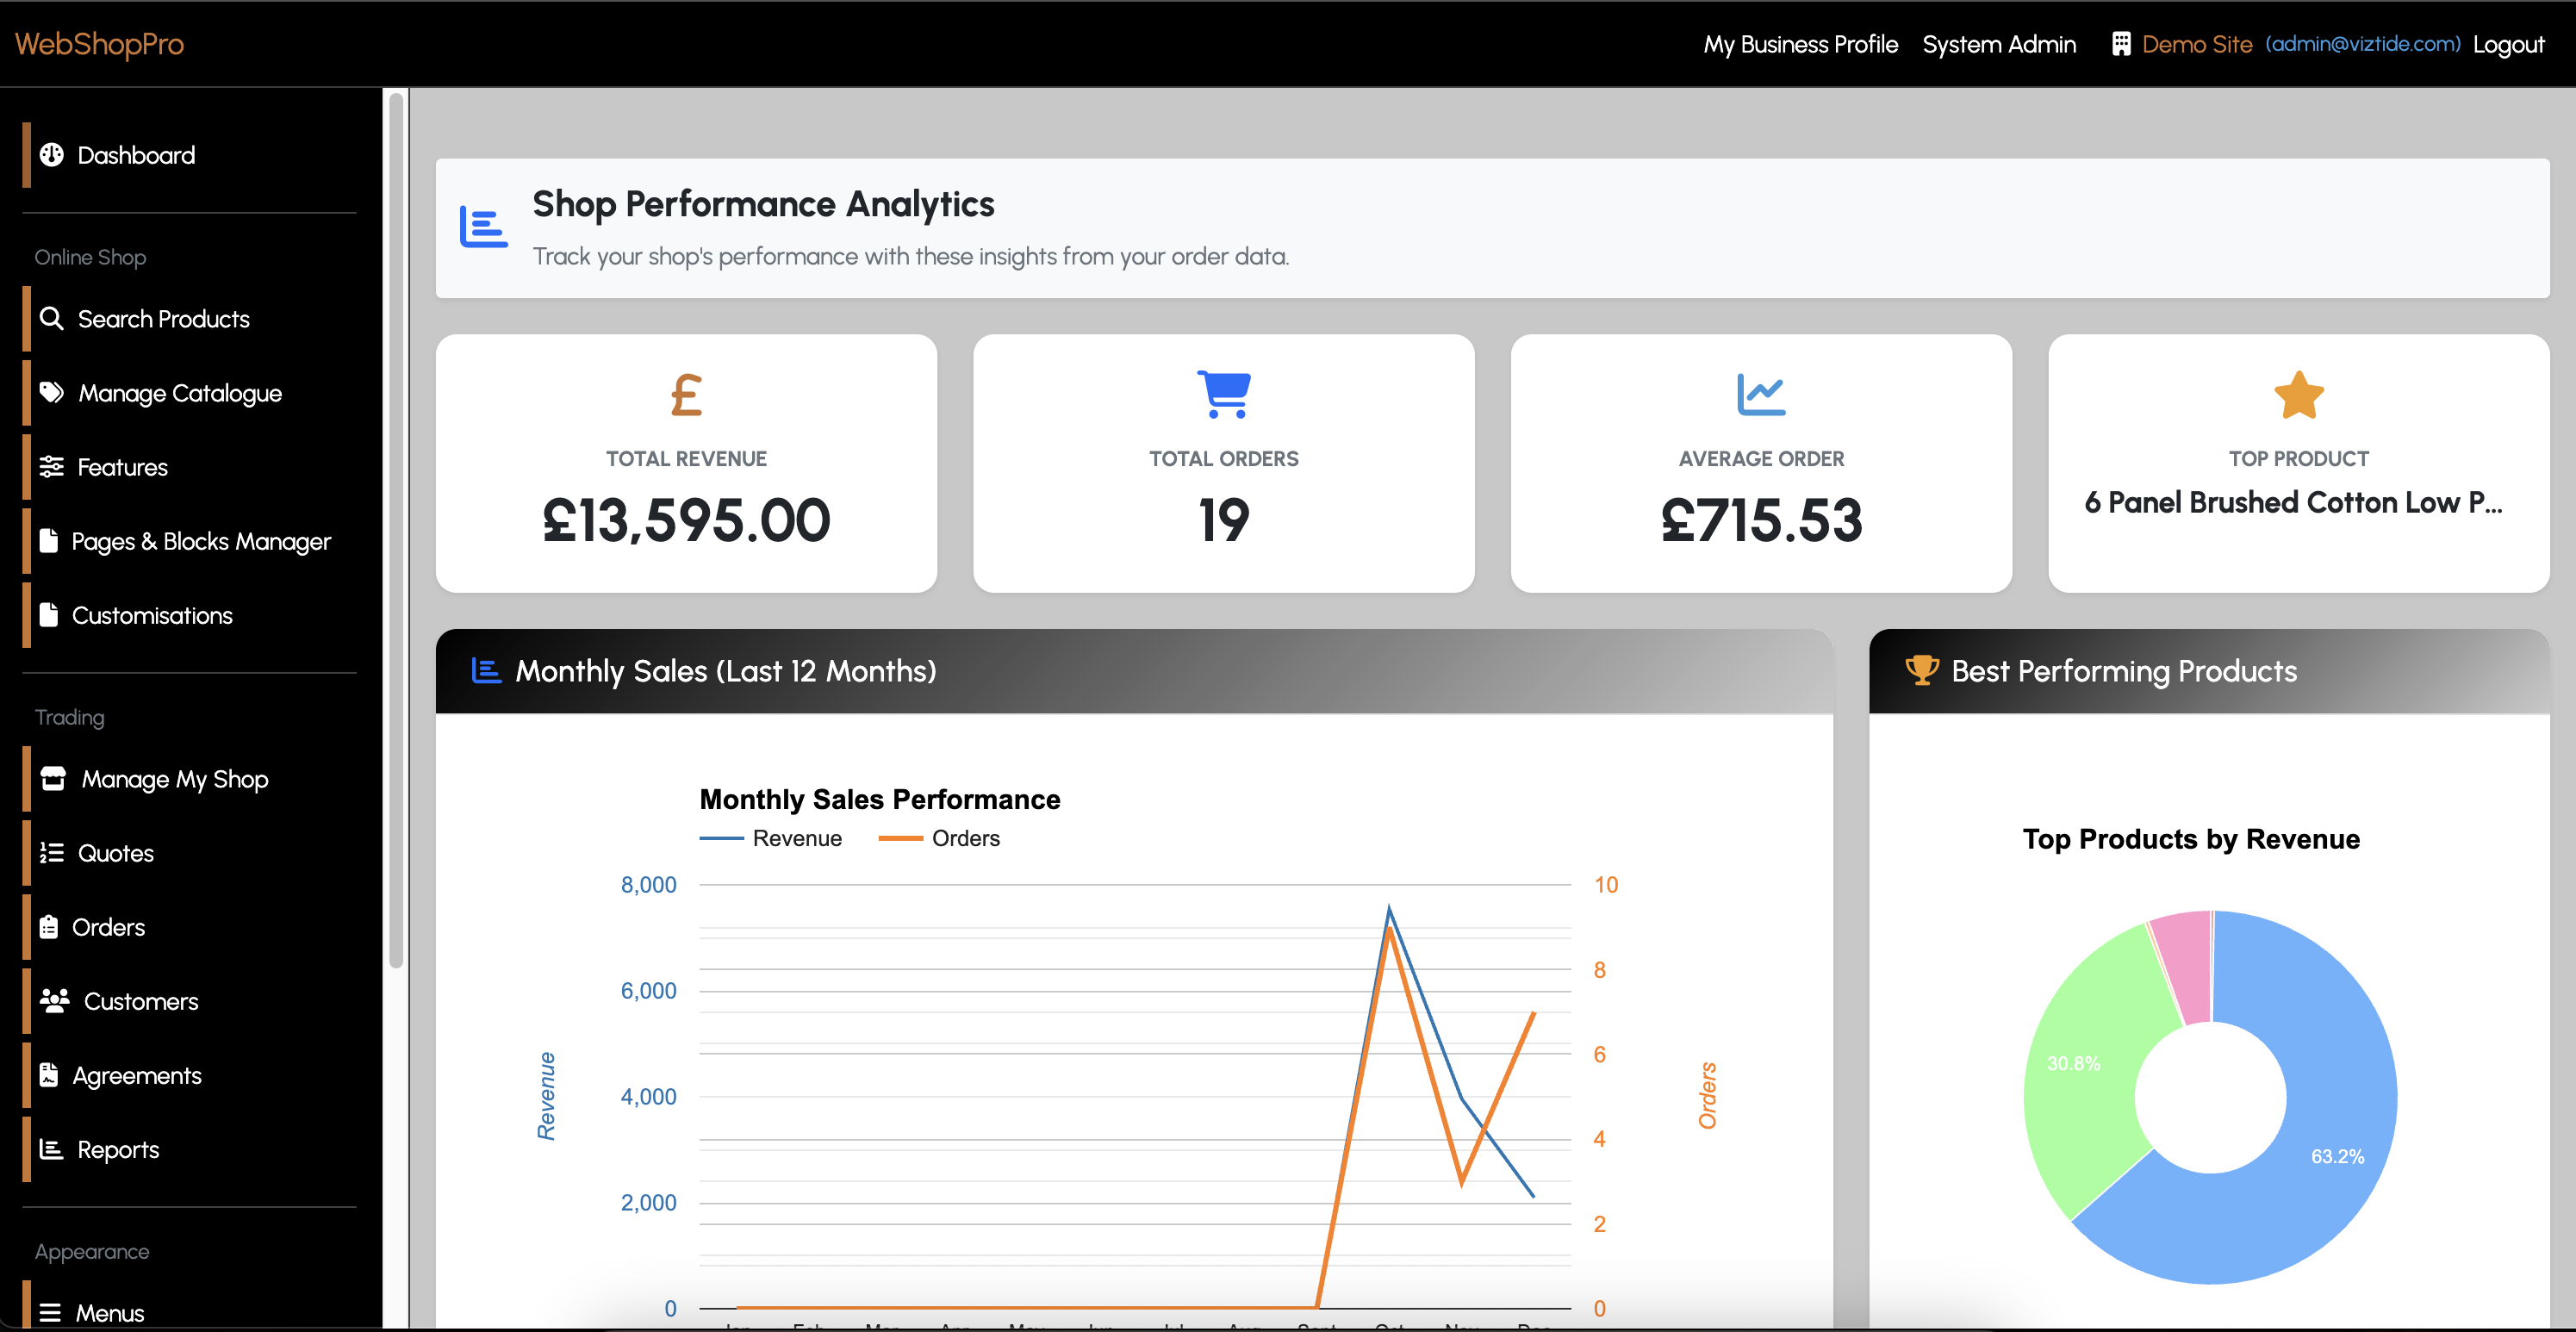Open the Quotes menu item
This screenshot has height=1332, width=2576.
click(x=115, y=853)
